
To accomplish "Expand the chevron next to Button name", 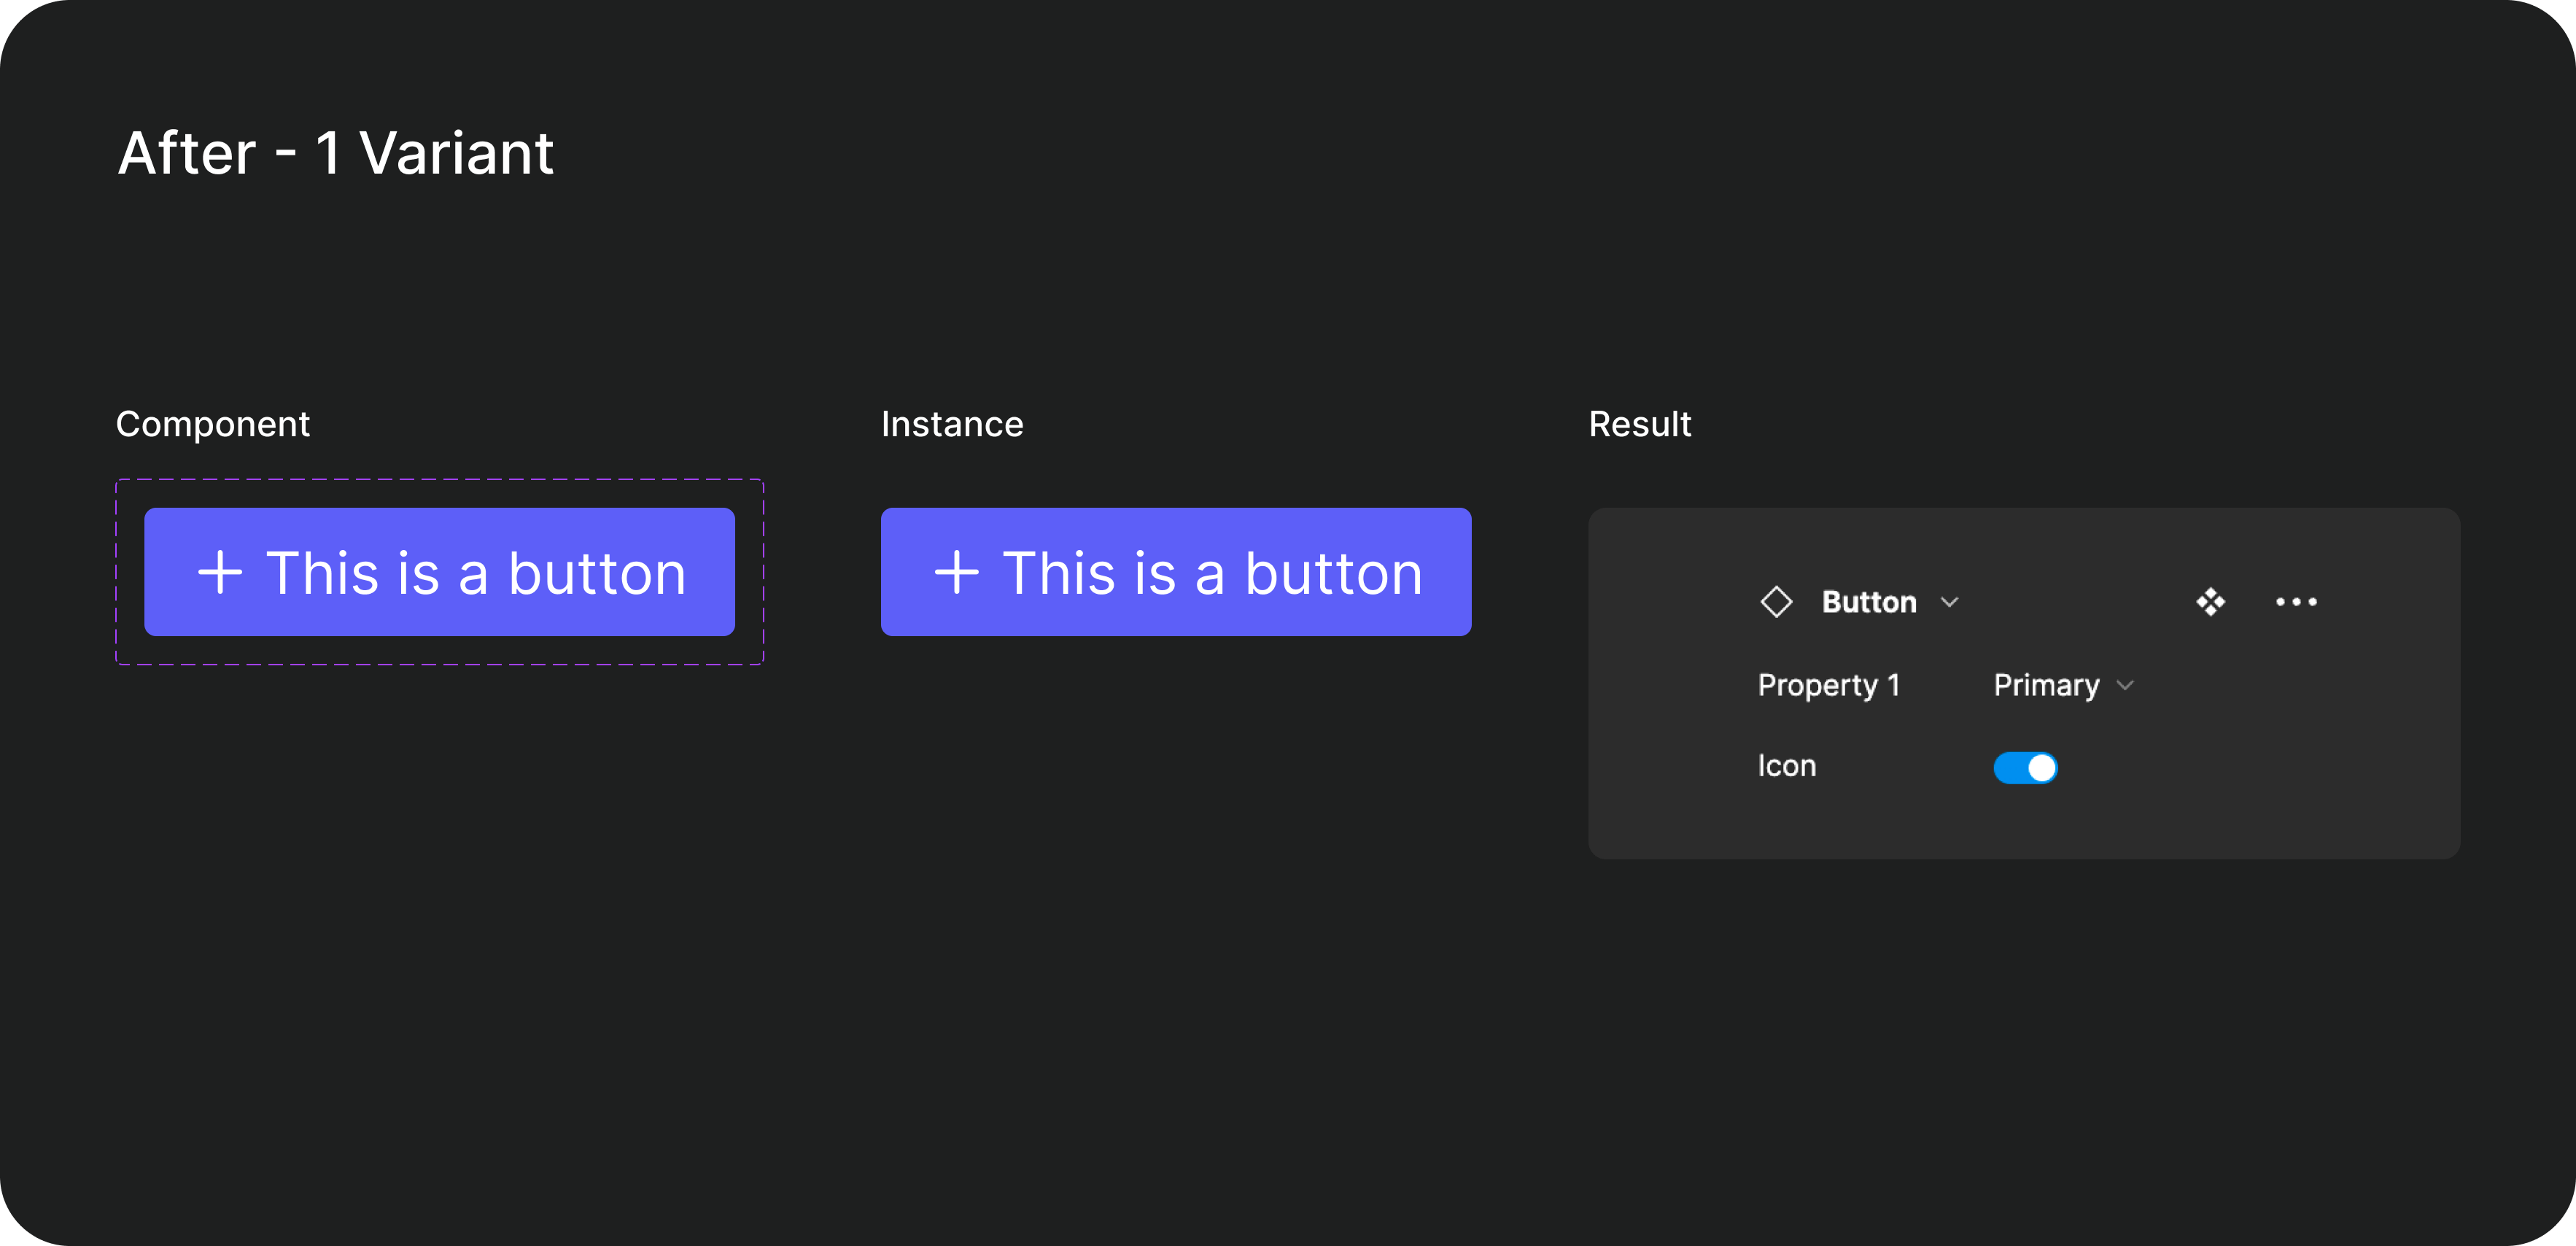I will pyautogui.click(x=1949, y=602).
